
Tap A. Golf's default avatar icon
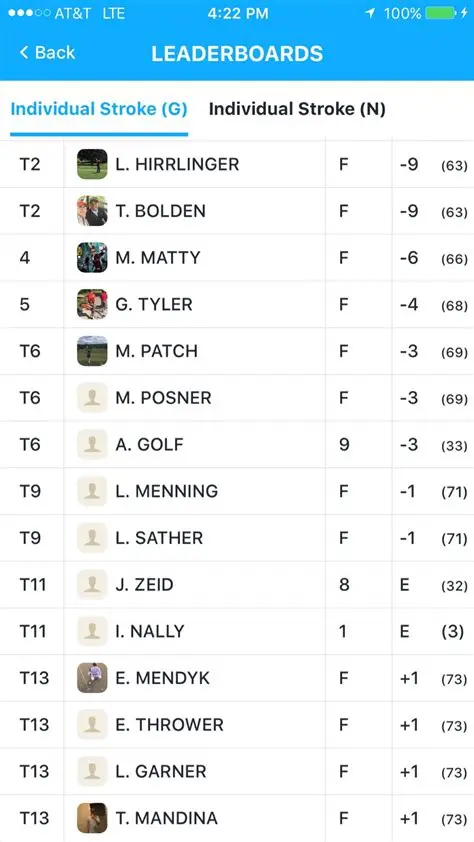pos(92,445)
